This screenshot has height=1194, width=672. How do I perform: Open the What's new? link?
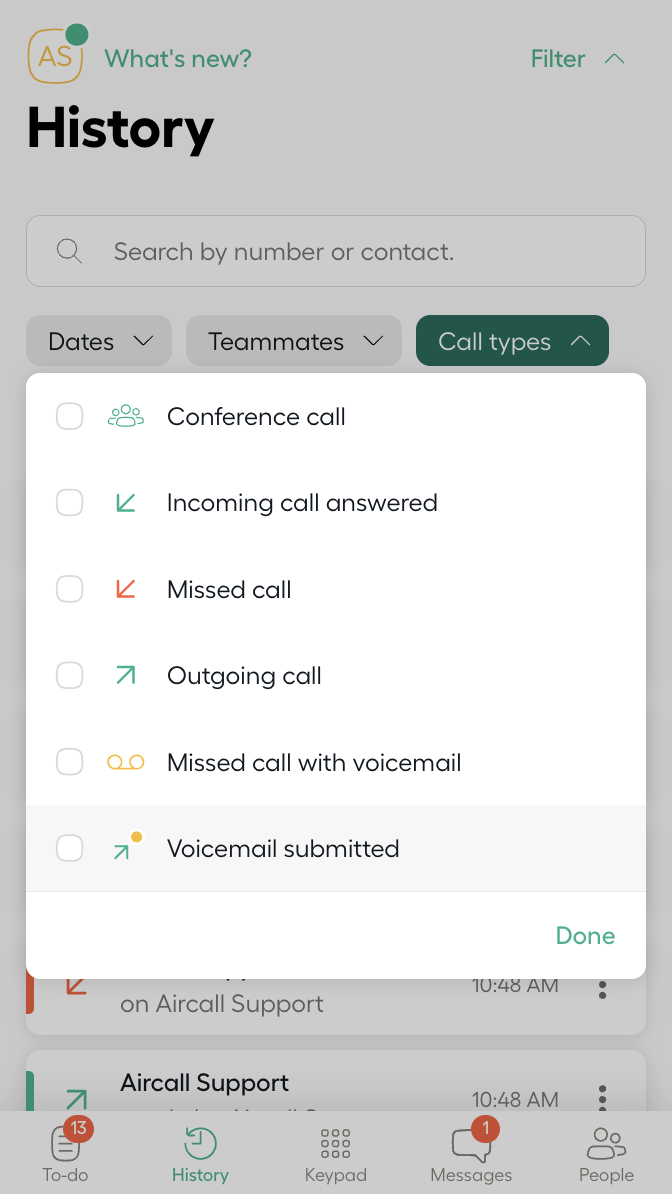[x=178, y=59]
